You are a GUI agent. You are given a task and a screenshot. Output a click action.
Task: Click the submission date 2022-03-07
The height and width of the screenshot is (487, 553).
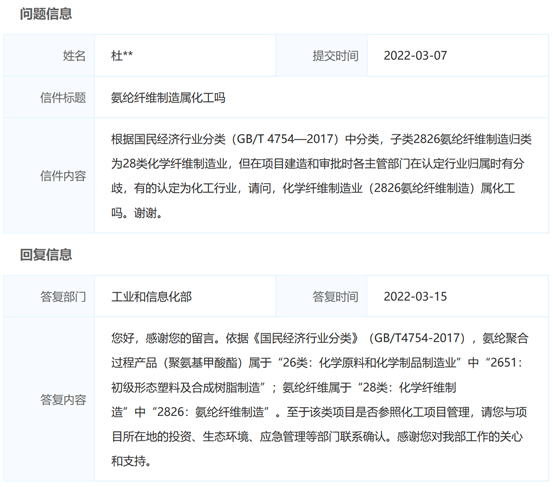coord(415,56)
